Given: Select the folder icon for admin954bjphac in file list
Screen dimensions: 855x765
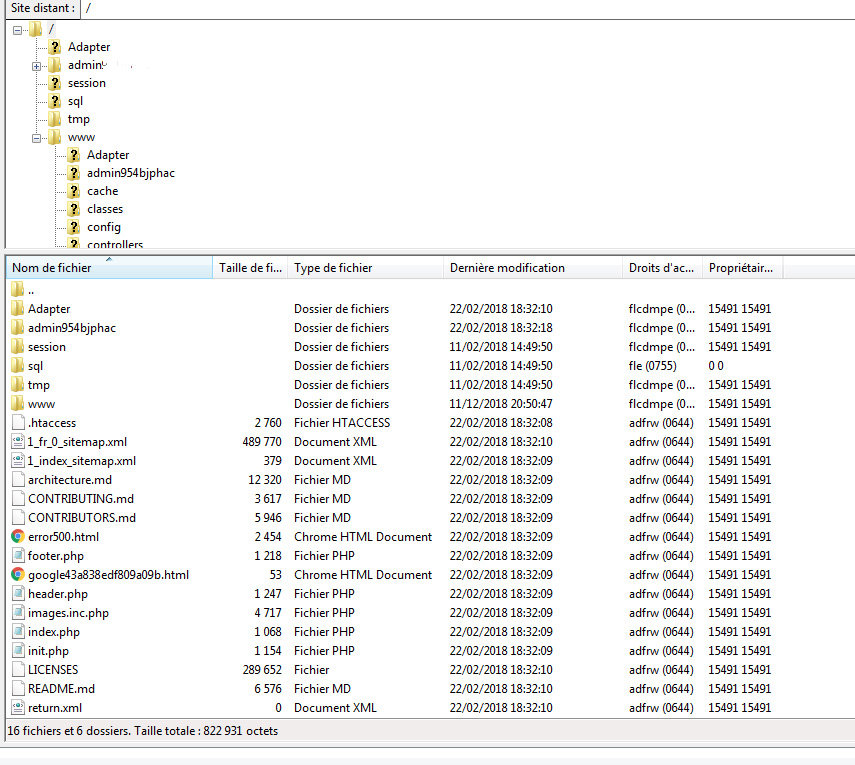Looking at the screenshot, I should pos(18,328).
